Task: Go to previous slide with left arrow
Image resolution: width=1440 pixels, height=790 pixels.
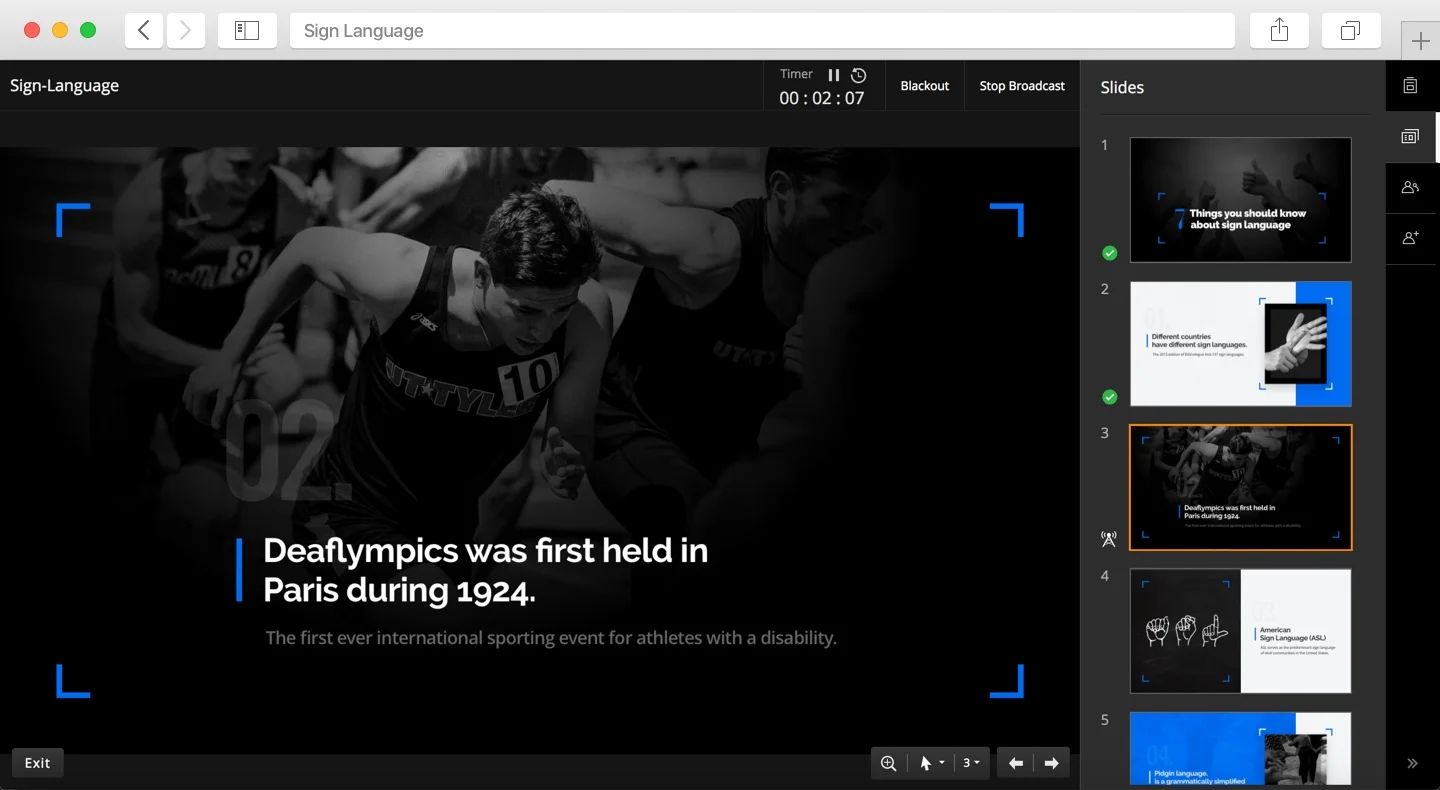Action: (x=1016, y=763)
